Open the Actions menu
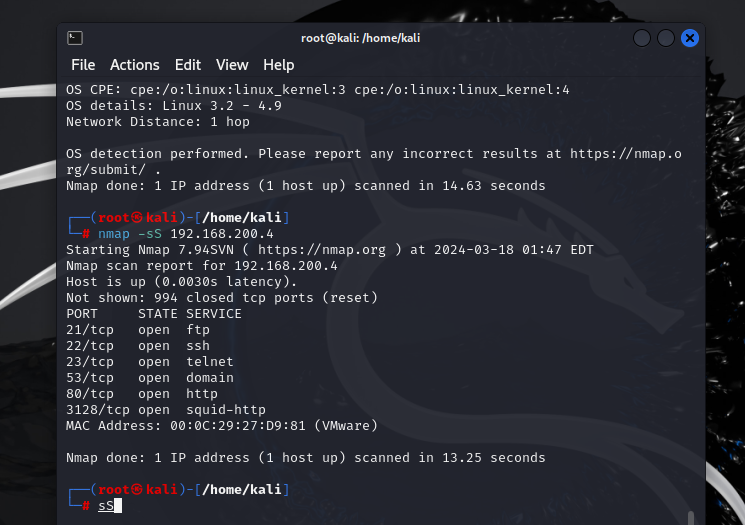 pyautogui.click(x=135, y=64)
